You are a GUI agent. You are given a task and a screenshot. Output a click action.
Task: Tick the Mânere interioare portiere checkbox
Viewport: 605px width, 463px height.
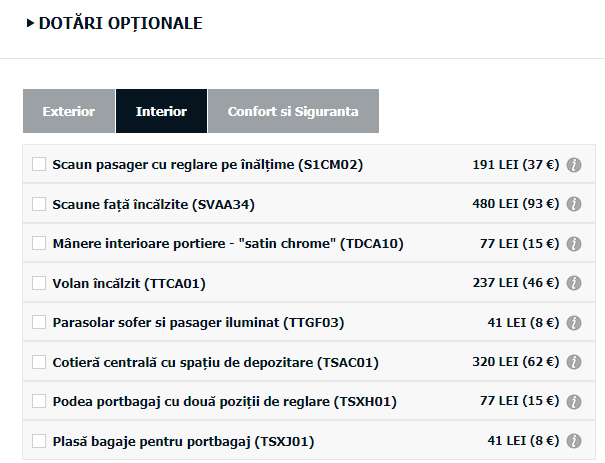tap(39, 243)
